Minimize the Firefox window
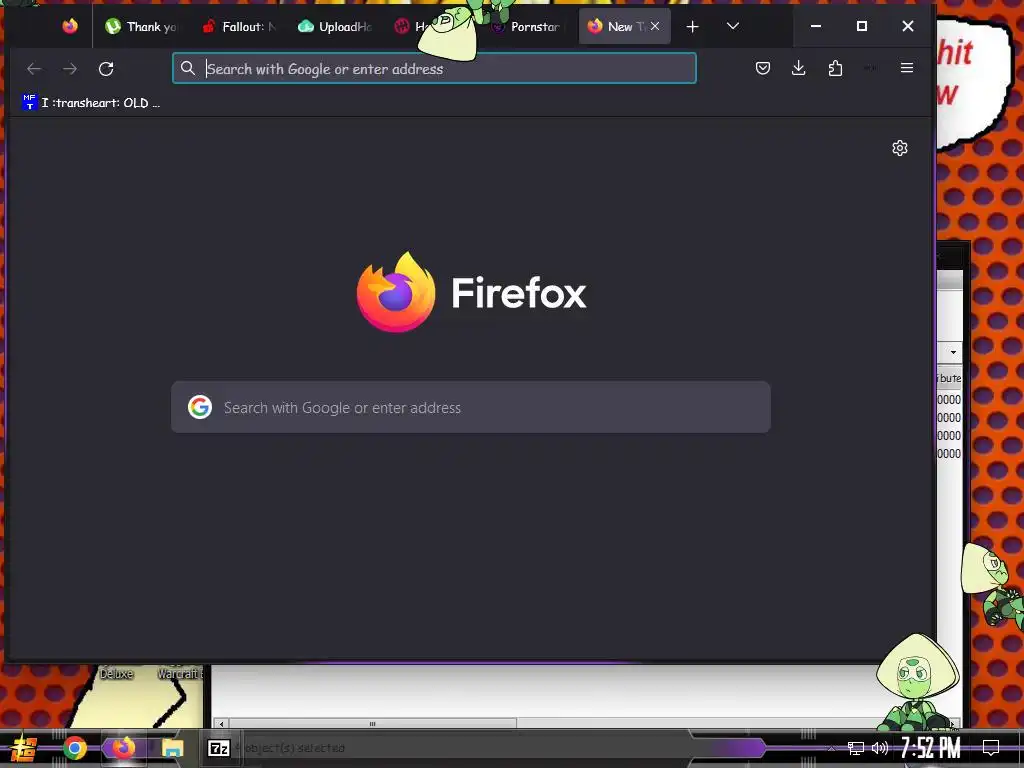Viewport: 1024px width, 768px height. [816, 26]
